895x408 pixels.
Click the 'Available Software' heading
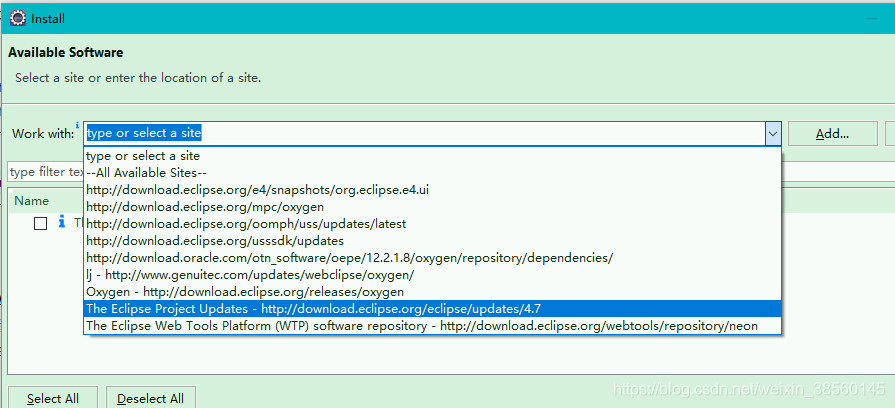(x=66, y=52)
